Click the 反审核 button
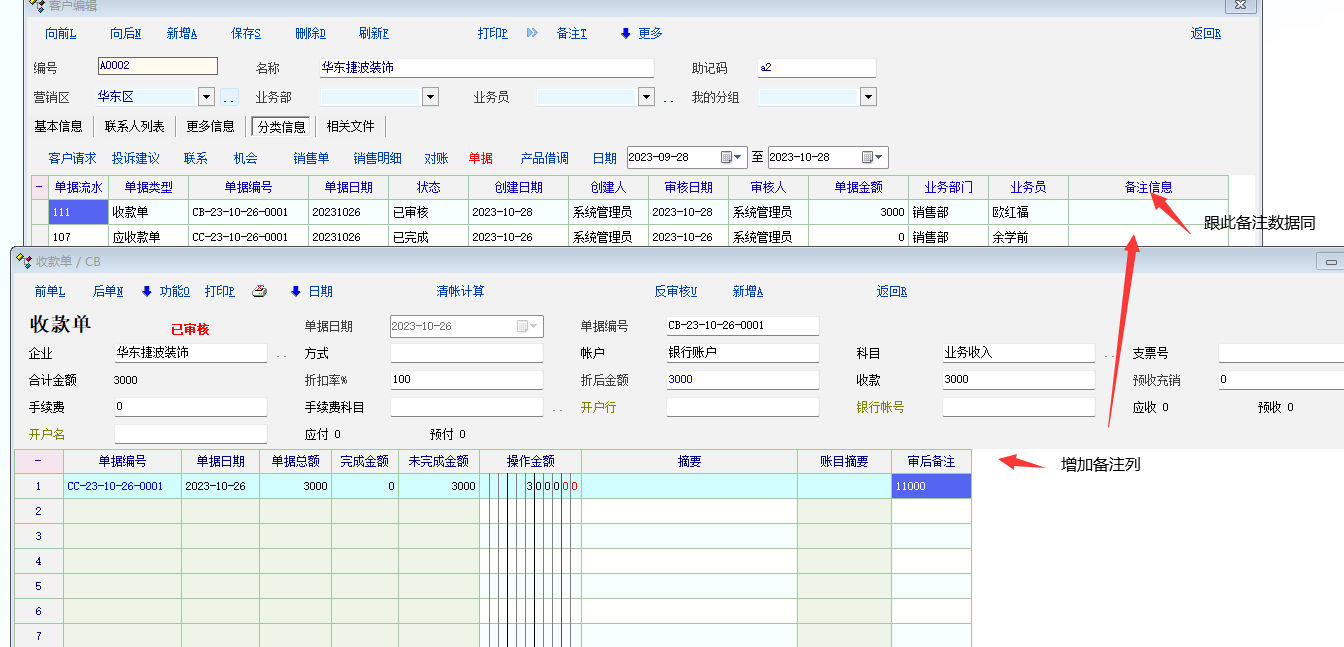Viewport: 1344px width, 647px height. (675, 292)
